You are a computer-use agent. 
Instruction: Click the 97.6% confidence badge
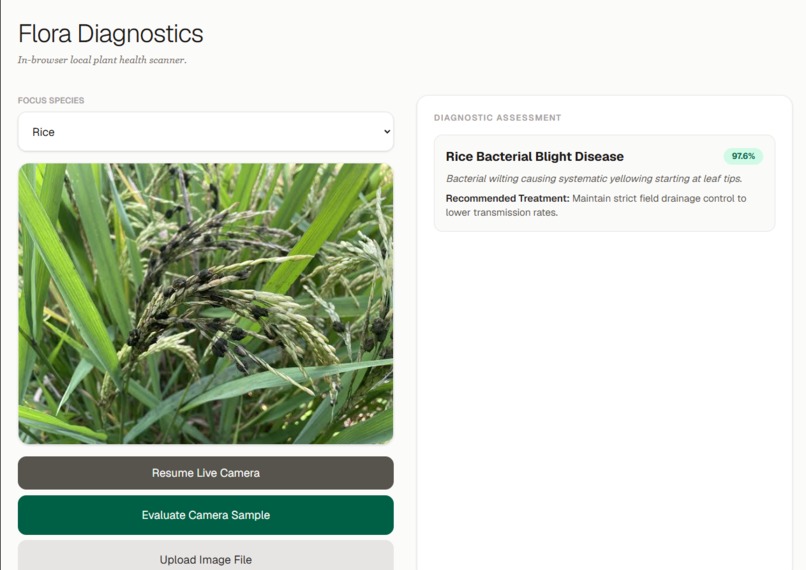743,156
